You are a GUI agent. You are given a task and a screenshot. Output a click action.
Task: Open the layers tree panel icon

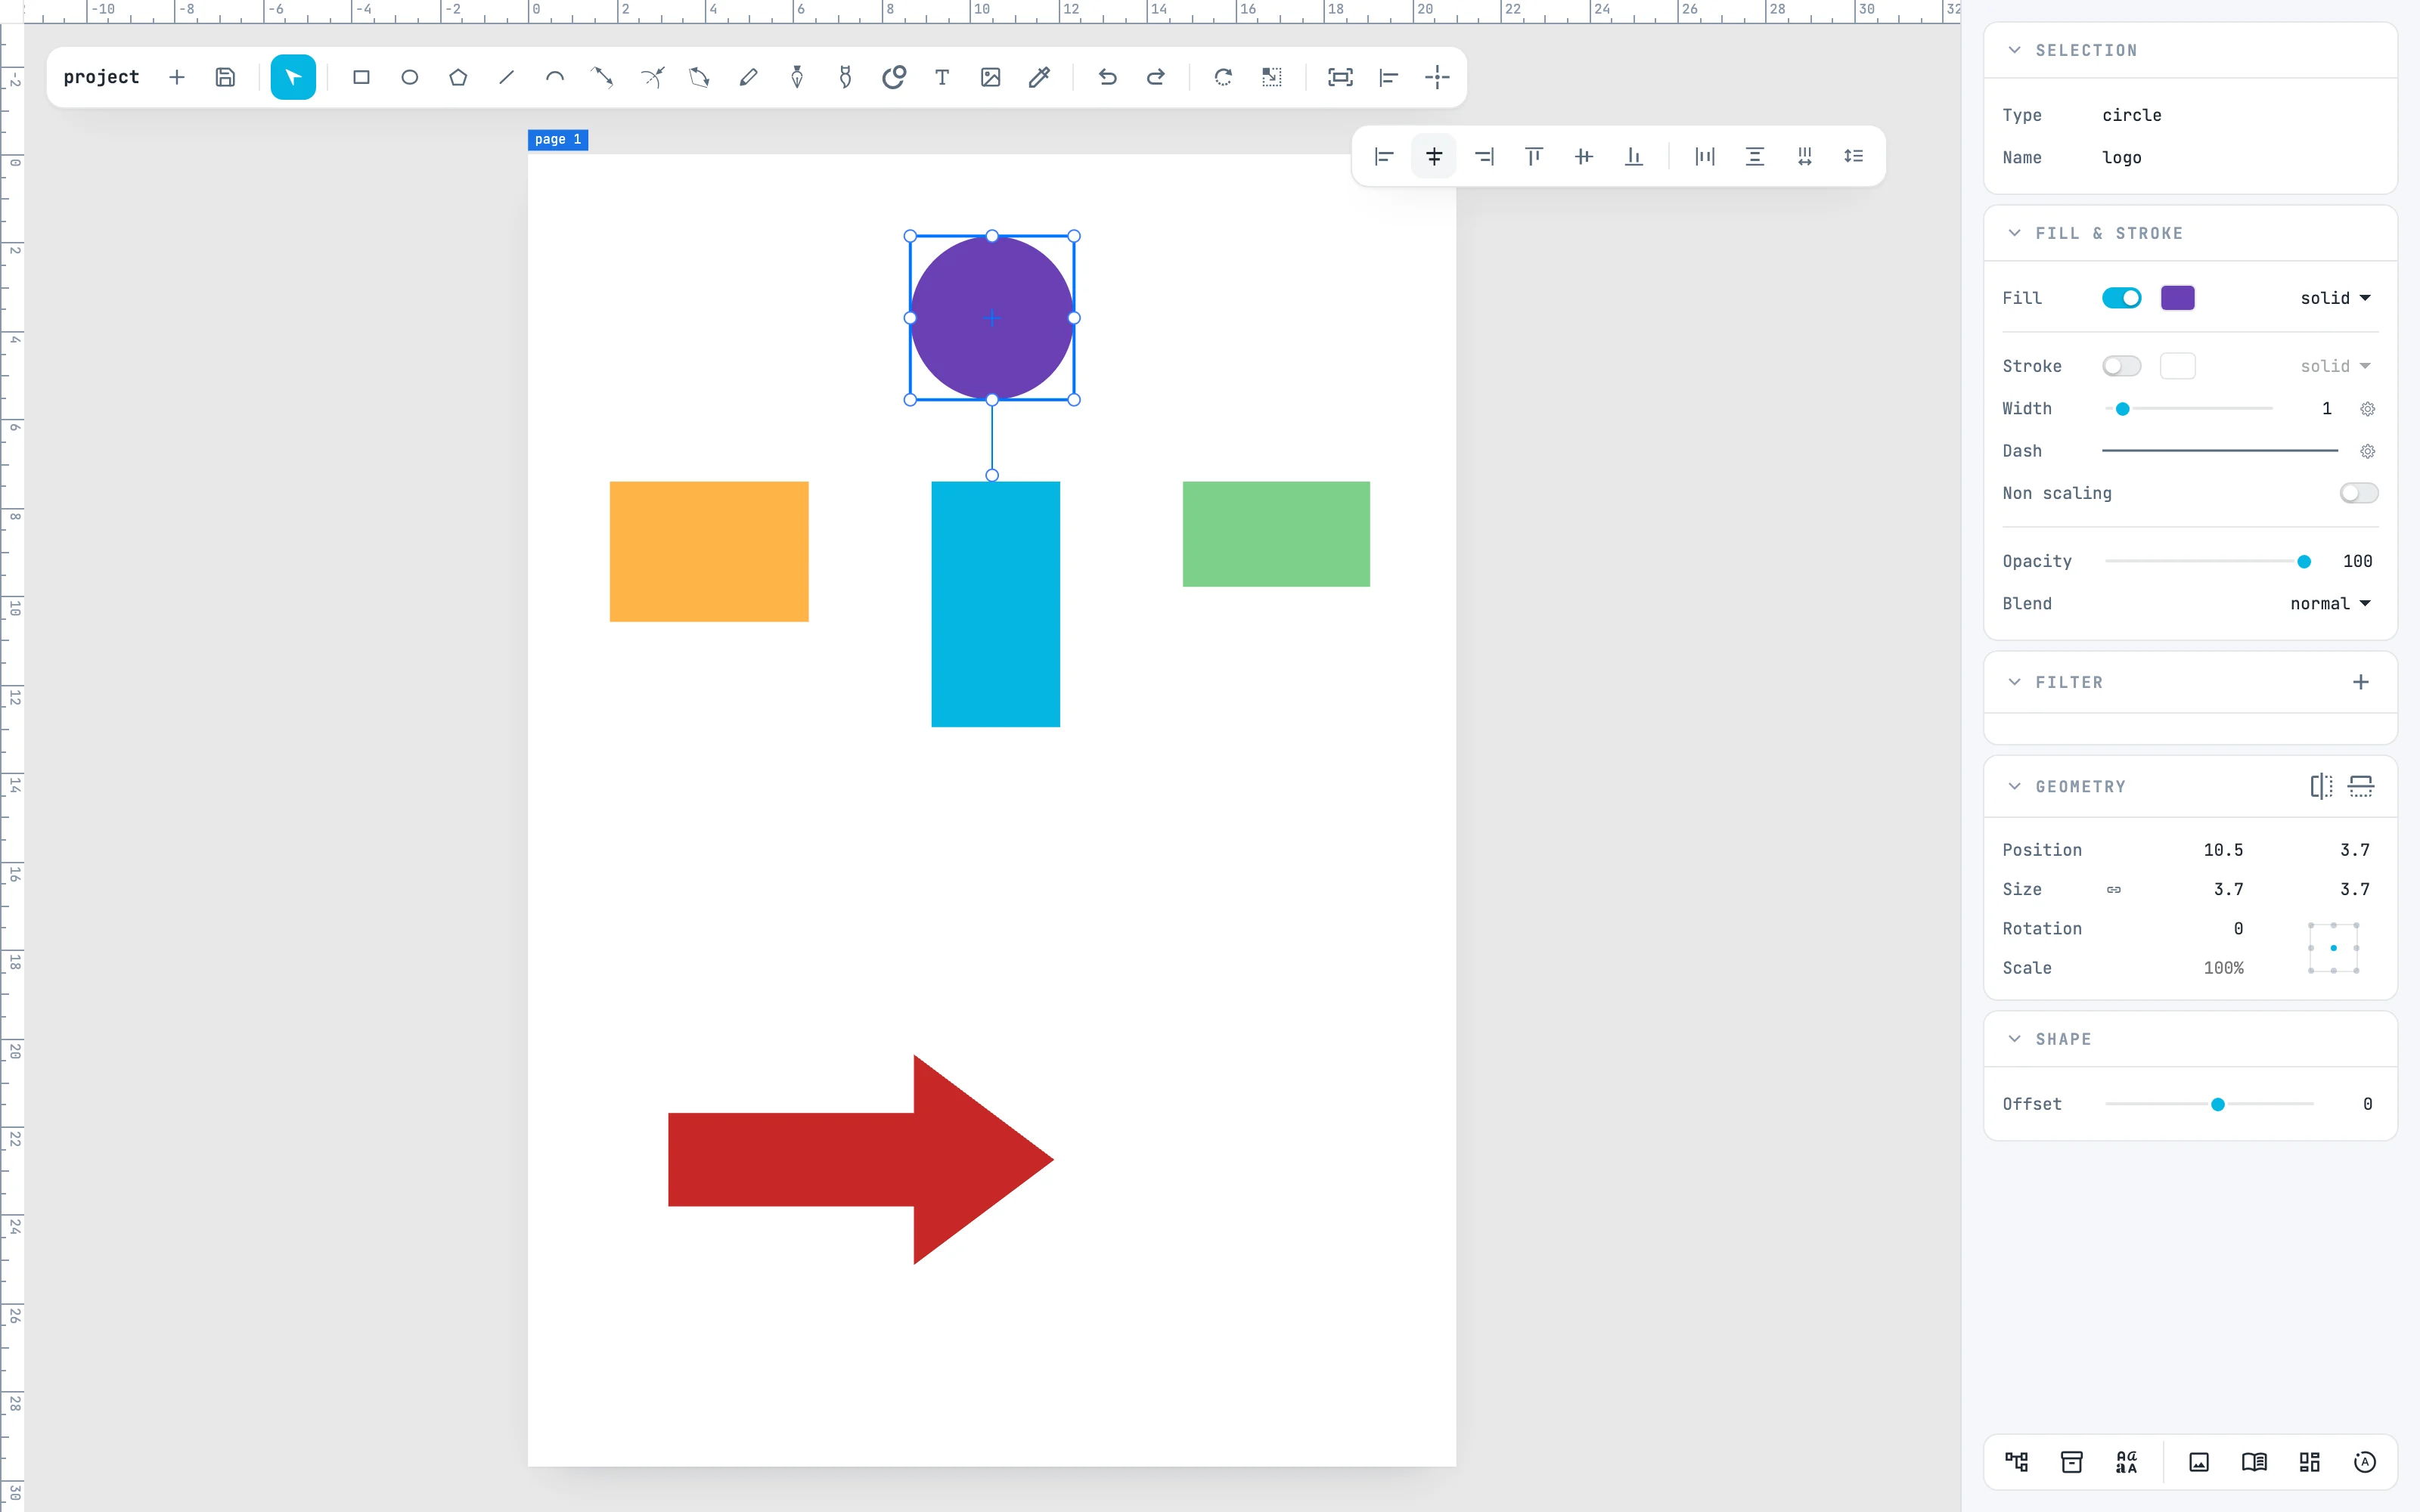[2016, 1462]
